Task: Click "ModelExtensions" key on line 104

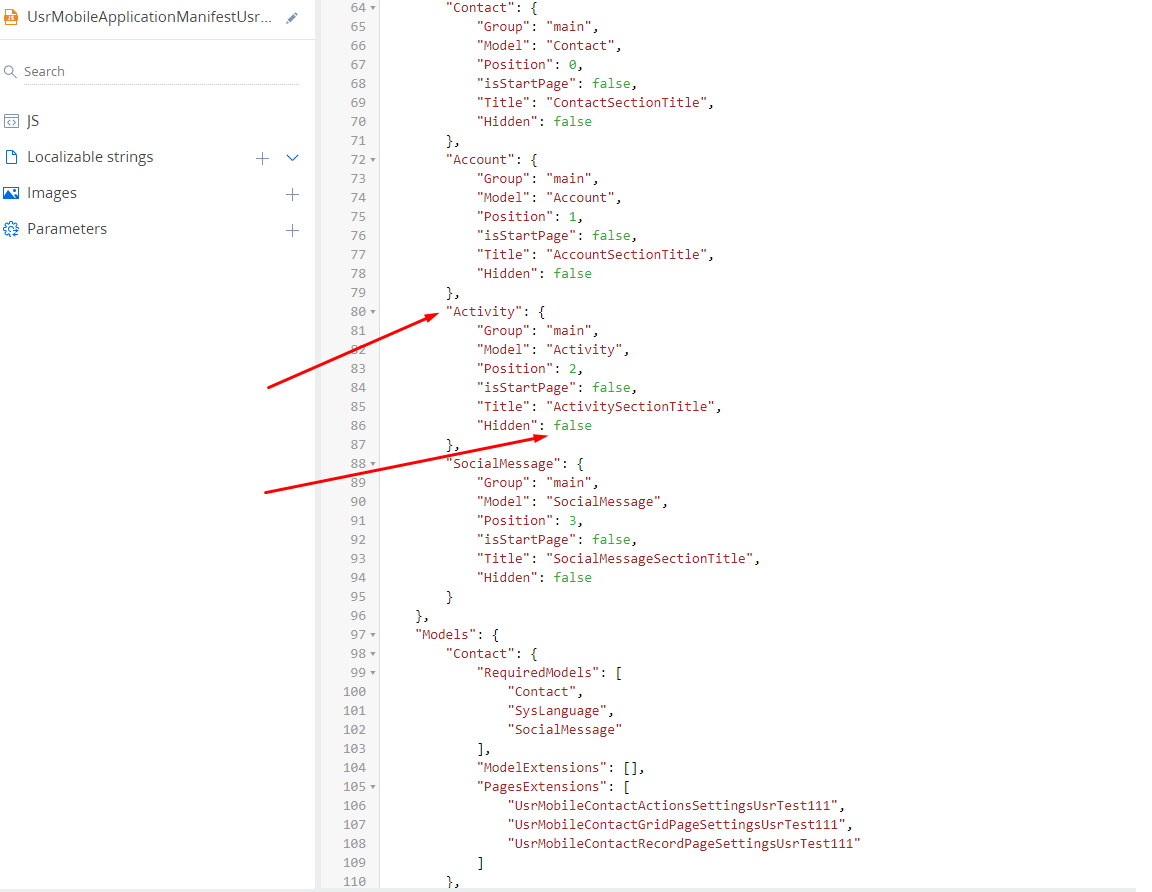Action: pos(541,767)
